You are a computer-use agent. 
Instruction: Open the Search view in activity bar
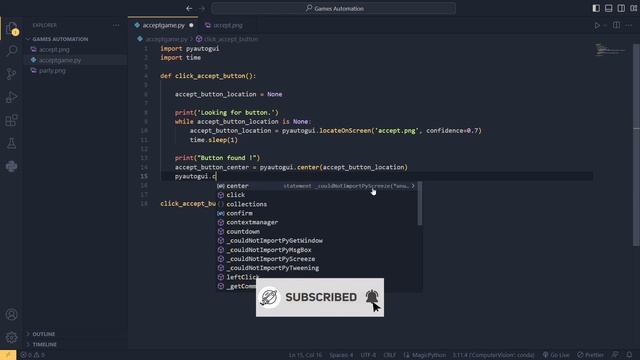[x=11, y=51]
